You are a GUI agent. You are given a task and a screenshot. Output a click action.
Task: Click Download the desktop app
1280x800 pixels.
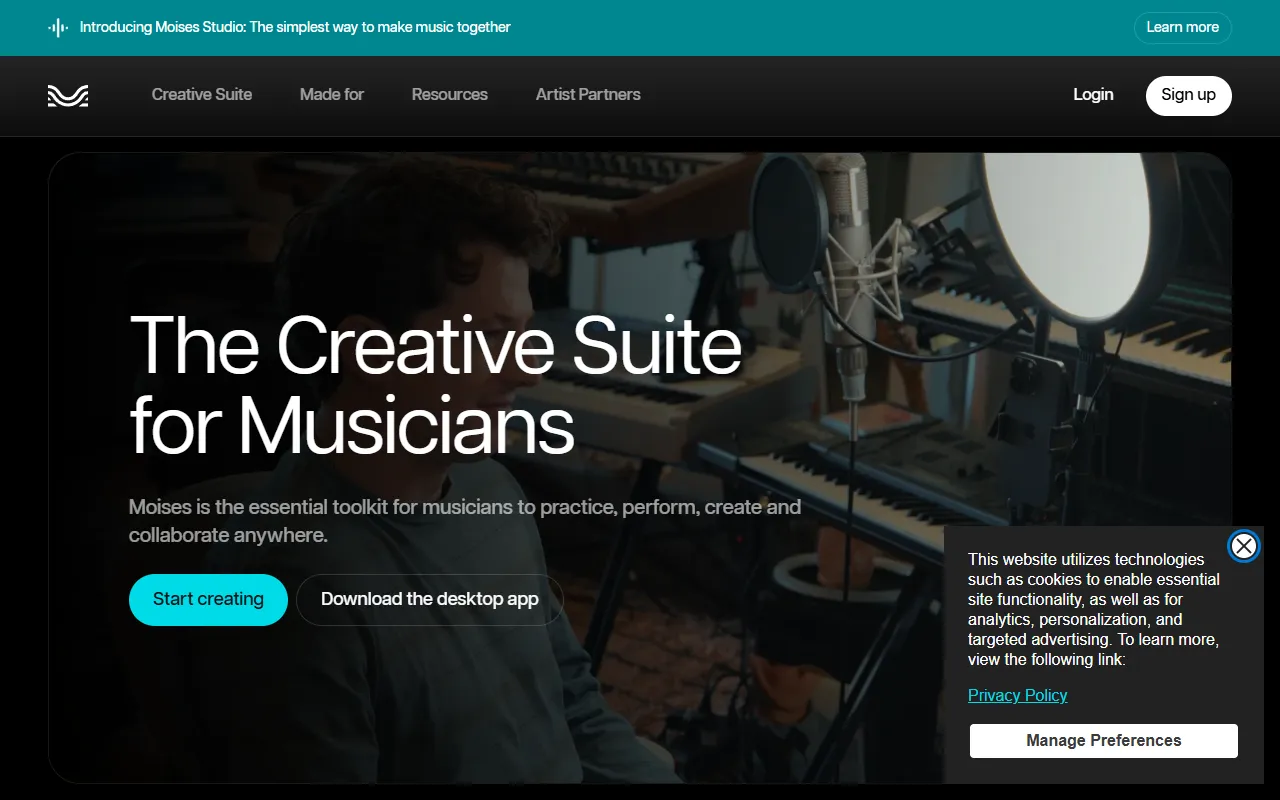[430, 600]
